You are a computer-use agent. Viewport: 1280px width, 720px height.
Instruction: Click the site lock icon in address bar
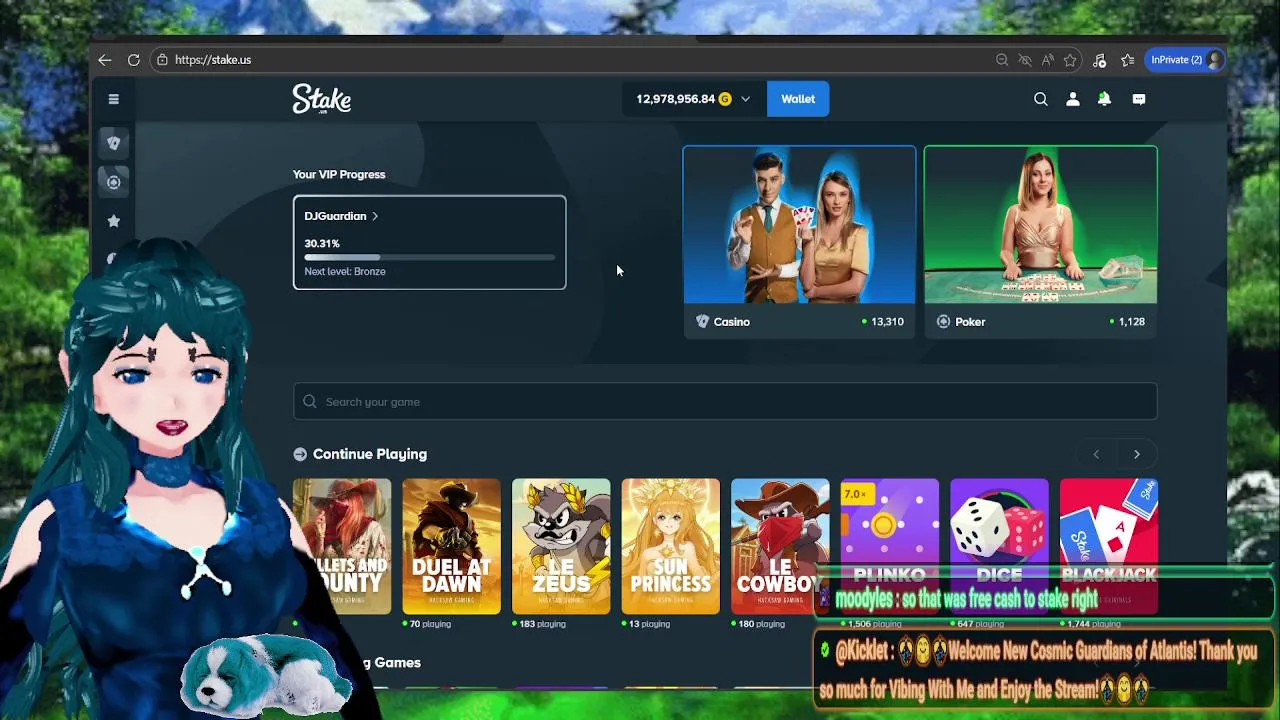pyautogui.click(x=162, y=60)
